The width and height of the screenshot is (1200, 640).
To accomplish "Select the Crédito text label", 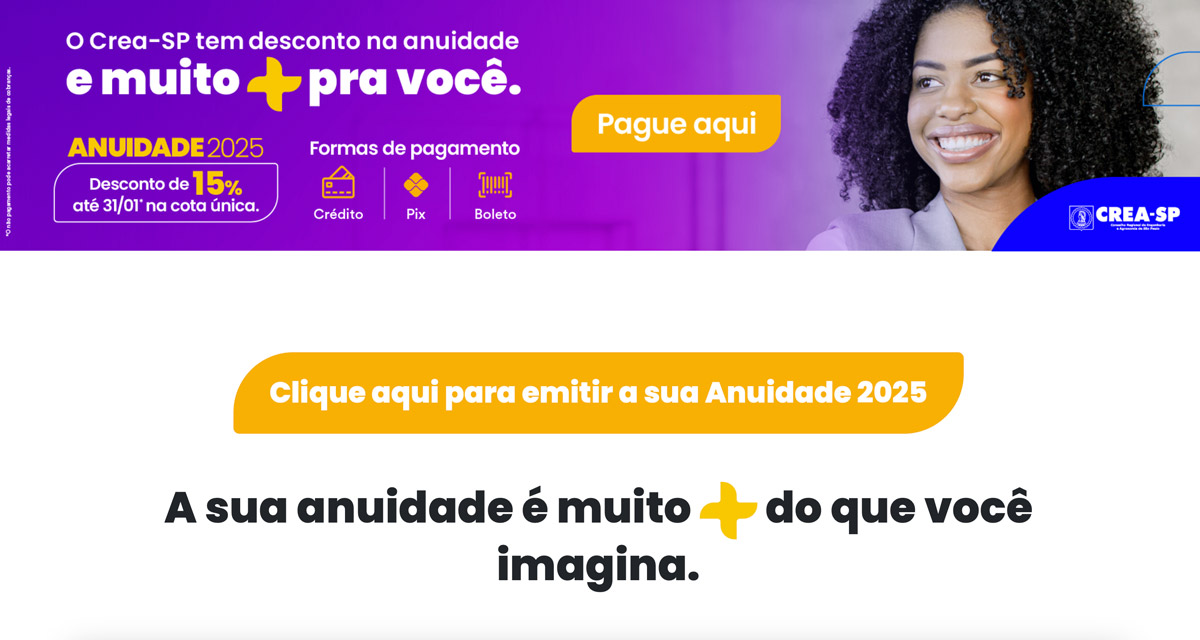I will pyautogui.click(x=338, y=214).
